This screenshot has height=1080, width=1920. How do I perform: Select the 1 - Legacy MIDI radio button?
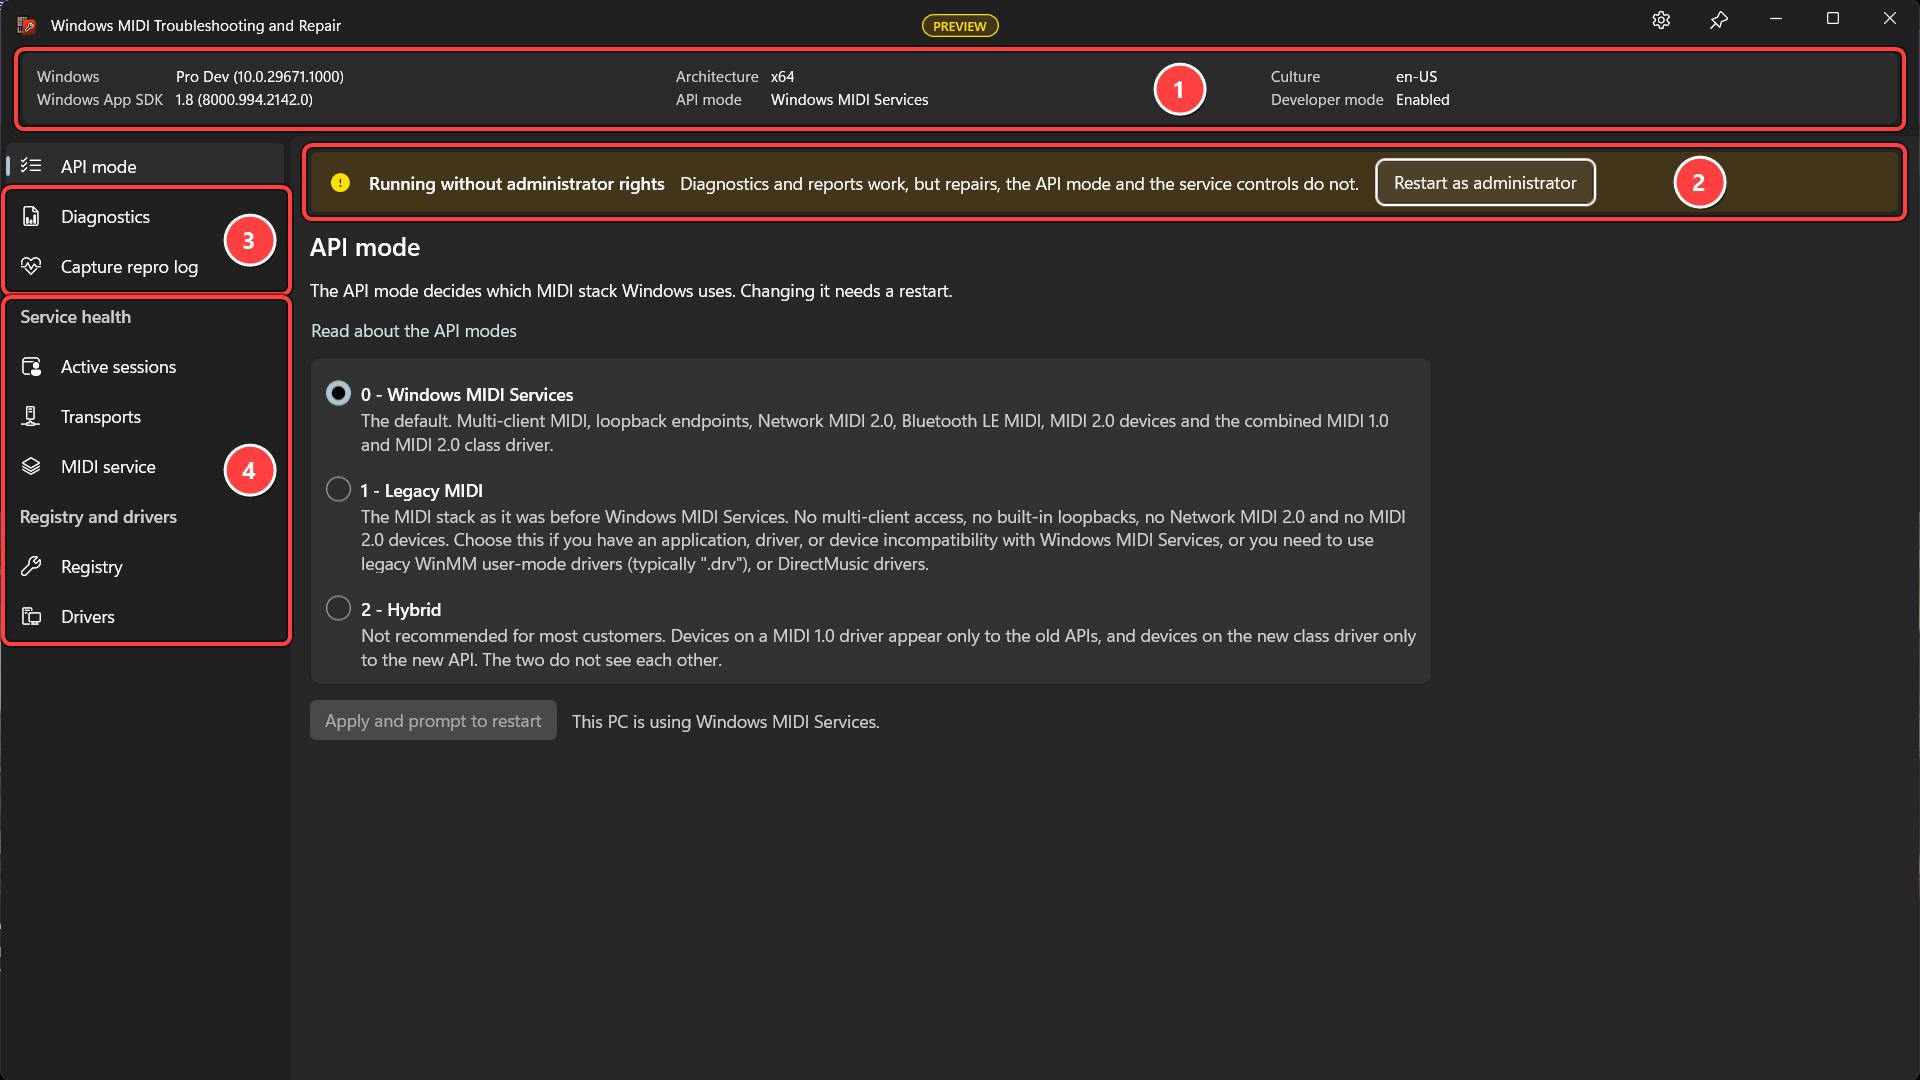tap(338, 490)
